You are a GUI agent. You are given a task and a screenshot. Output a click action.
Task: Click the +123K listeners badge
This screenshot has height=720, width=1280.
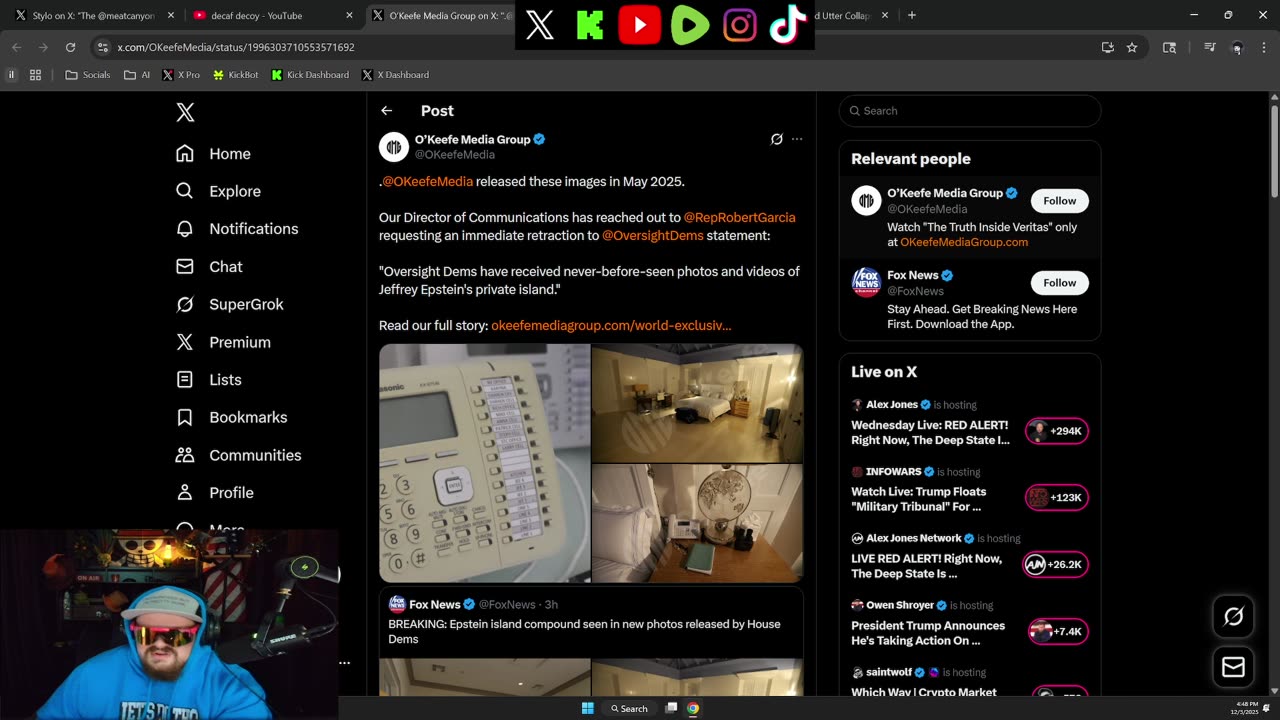(x=1057, y=498)
